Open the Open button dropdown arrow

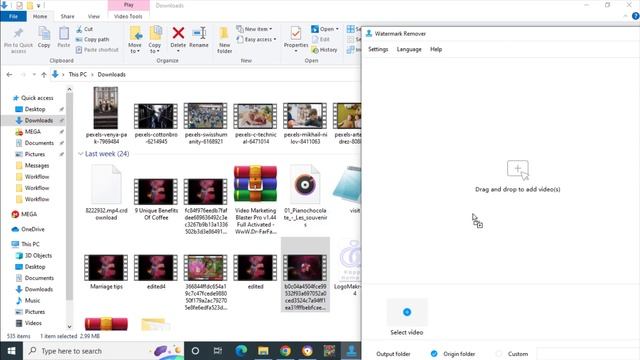pos(337,29)
